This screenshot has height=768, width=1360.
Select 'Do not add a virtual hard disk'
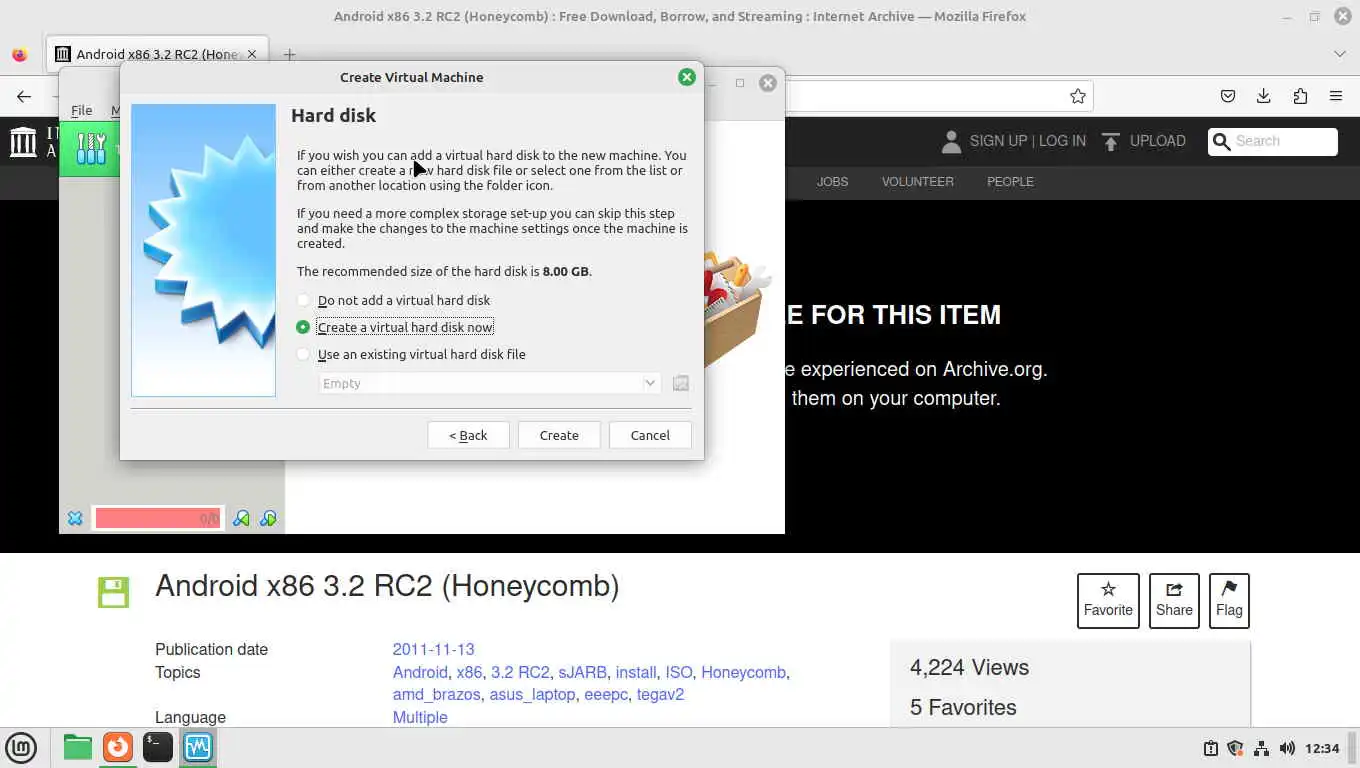pos(394,300)
